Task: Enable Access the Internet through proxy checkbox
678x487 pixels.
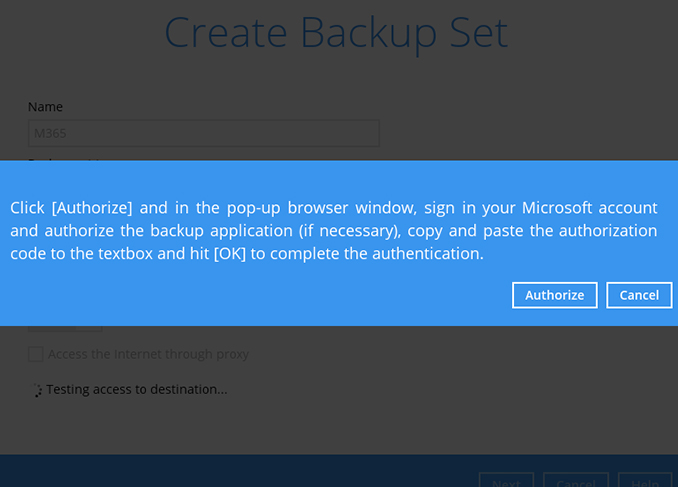Action: tap(36, 354)
